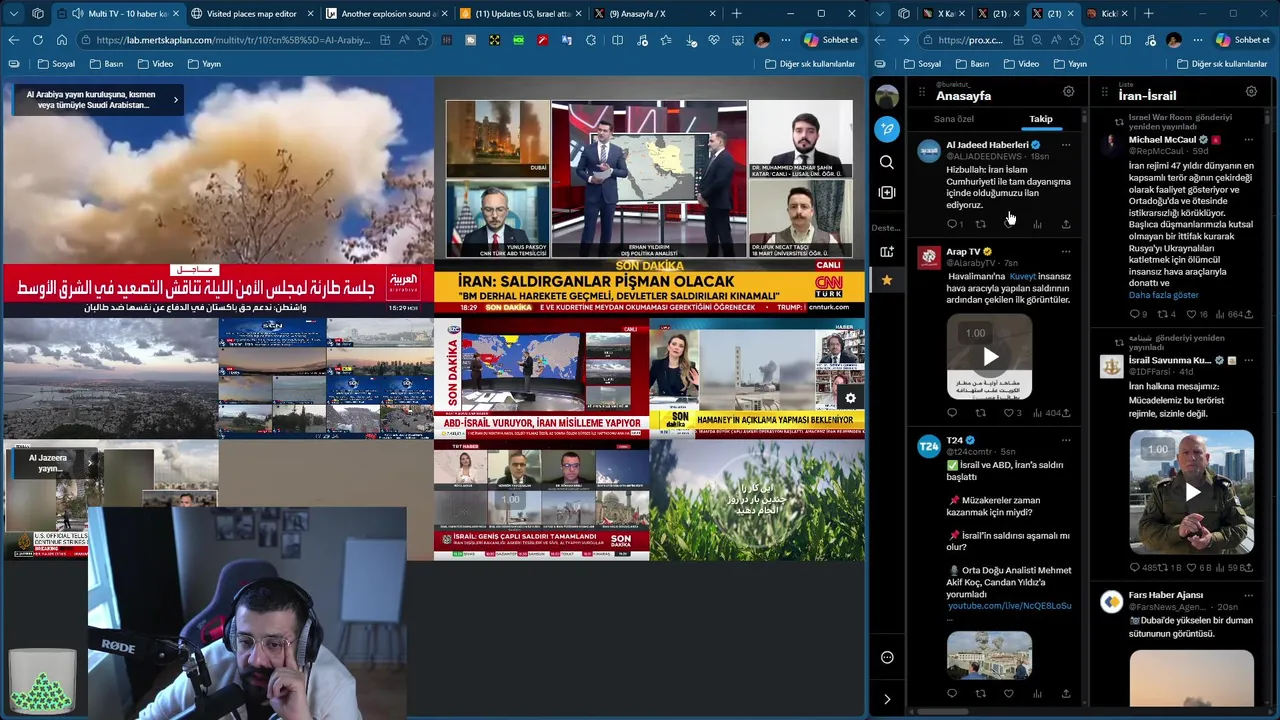Switch to the Sana özel tab
The height and width of the screenshot is (720, 1280).
[x=953, y=119]
